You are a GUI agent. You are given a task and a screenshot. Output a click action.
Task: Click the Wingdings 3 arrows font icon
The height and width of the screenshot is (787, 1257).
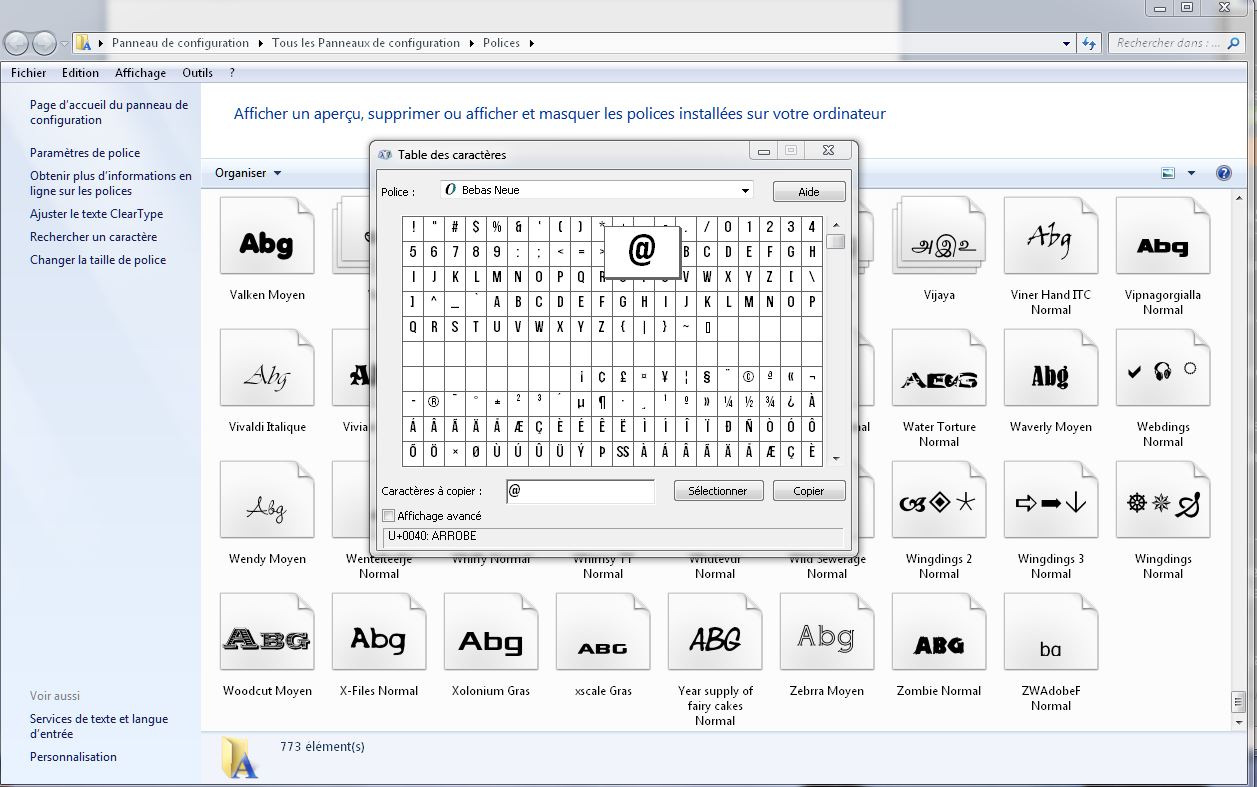(x=1050, y=503)
